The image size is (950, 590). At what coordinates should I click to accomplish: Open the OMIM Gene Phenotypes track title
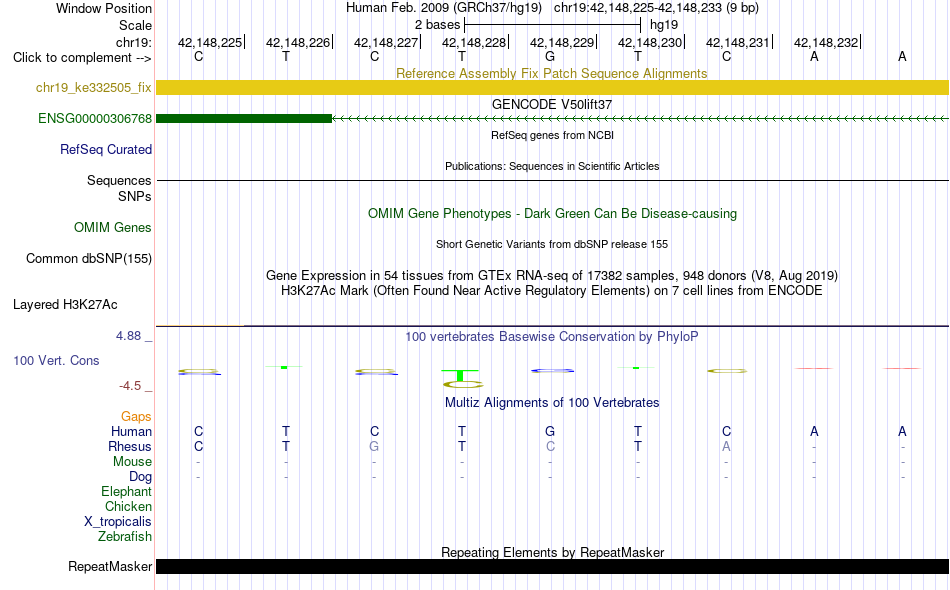pos(552,213)
